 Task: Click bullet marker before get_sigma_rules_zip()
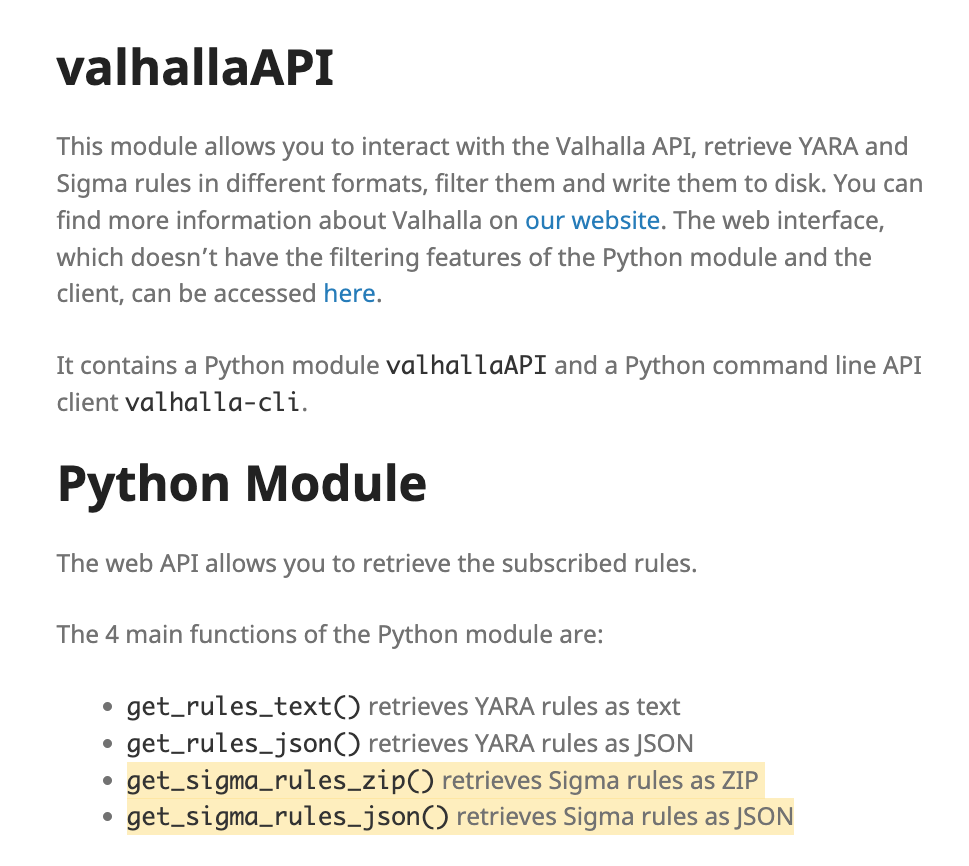pyautogui.click(x=107, y=781)
